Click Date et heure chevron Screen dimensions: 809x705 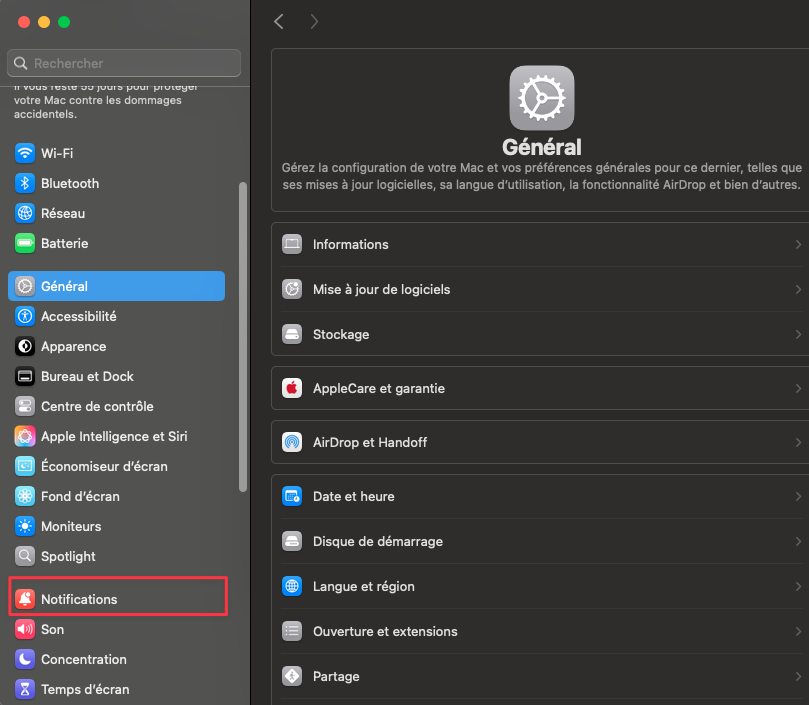pos(798,496)
